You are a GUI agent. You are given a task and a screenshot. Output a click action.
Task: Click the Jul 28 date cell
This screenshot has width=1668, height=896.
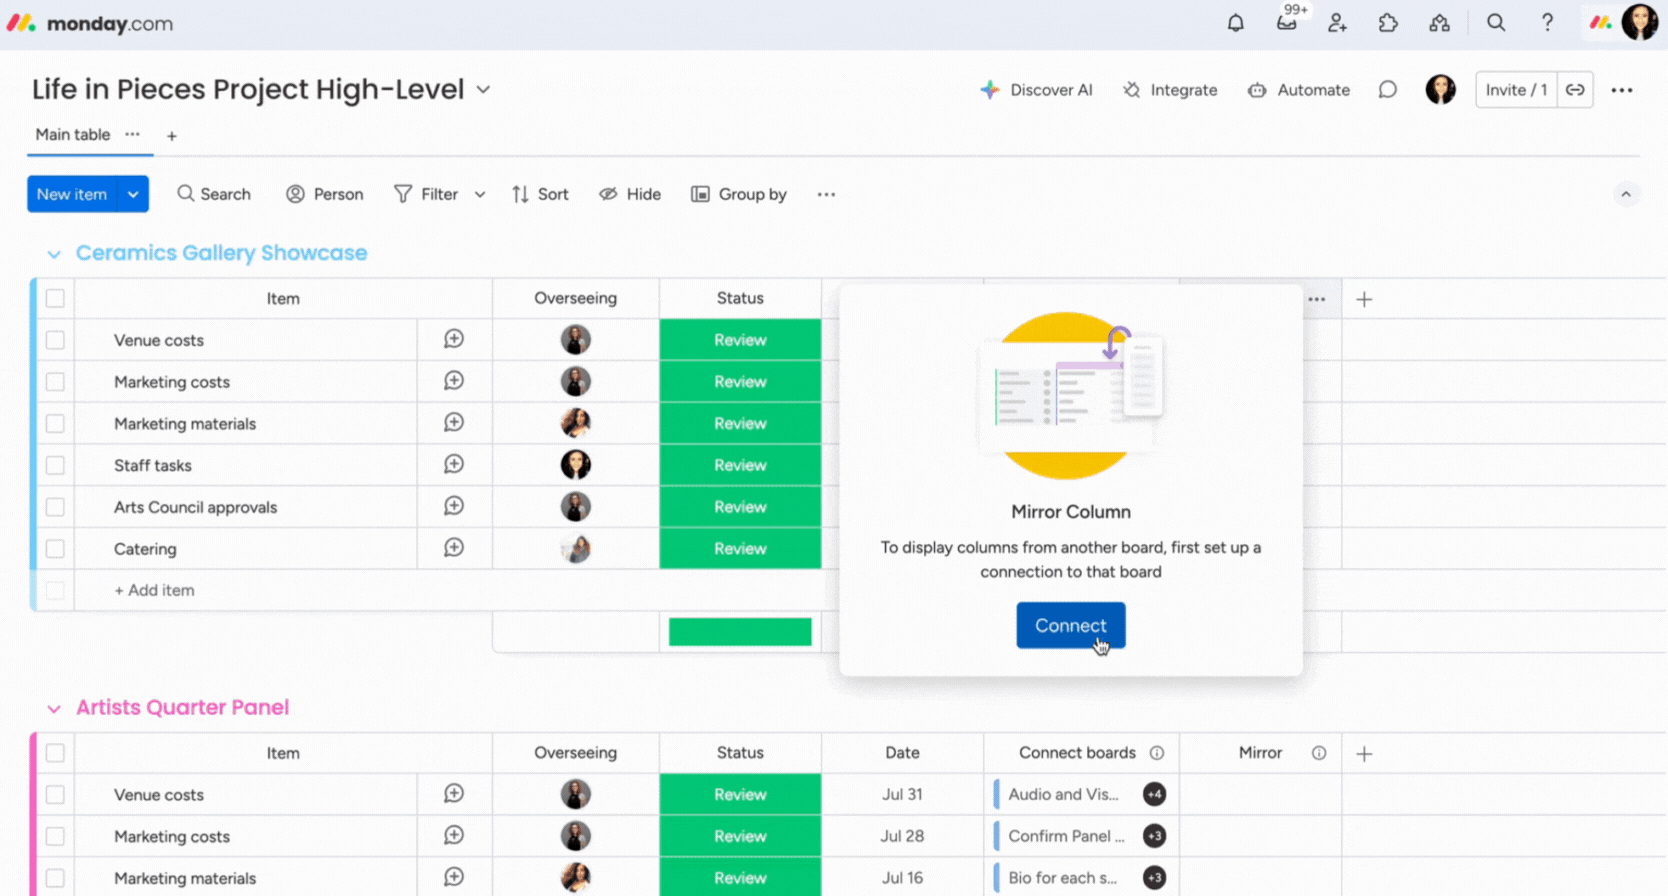pos(902,836)
